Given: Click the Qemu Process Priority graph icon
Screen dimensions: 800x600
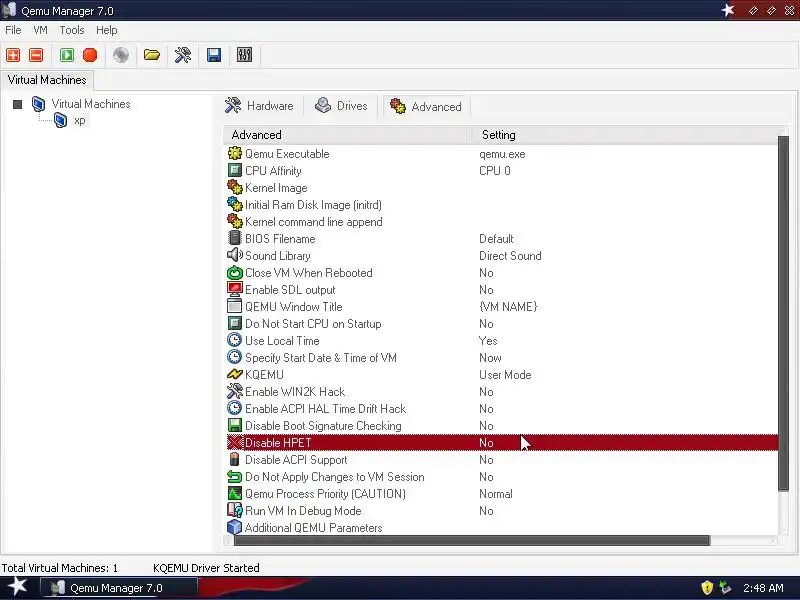Looking at the screenshot, I should point(235,493).
